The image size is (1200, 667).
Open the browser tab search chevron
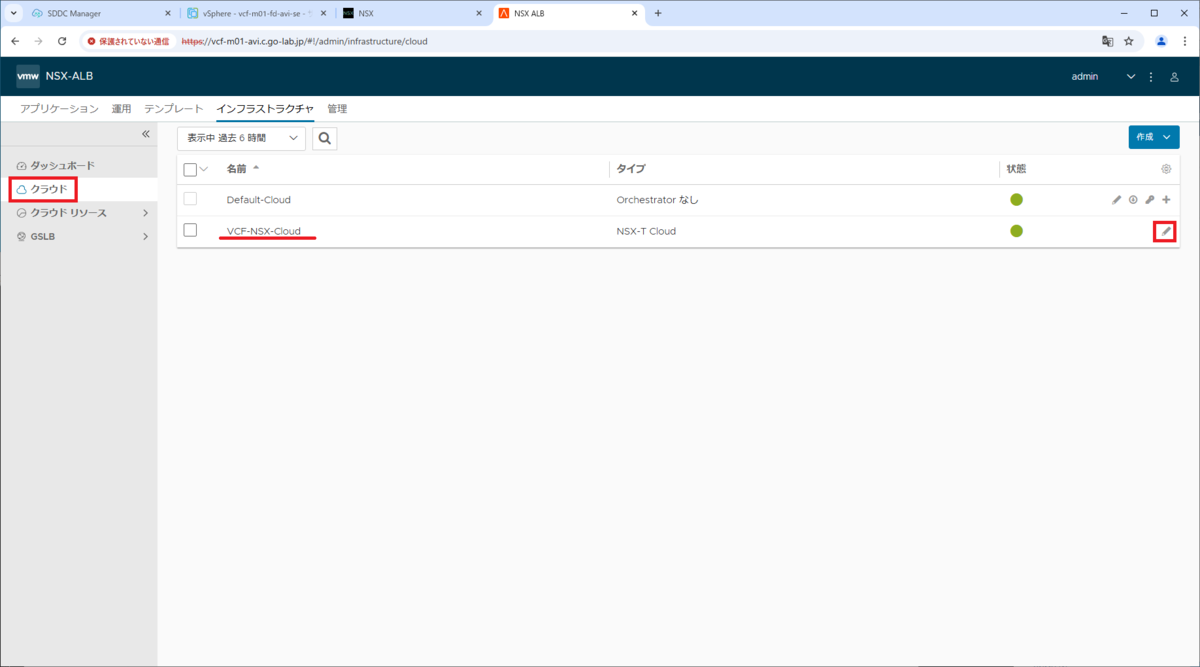(x=14, y=13)
